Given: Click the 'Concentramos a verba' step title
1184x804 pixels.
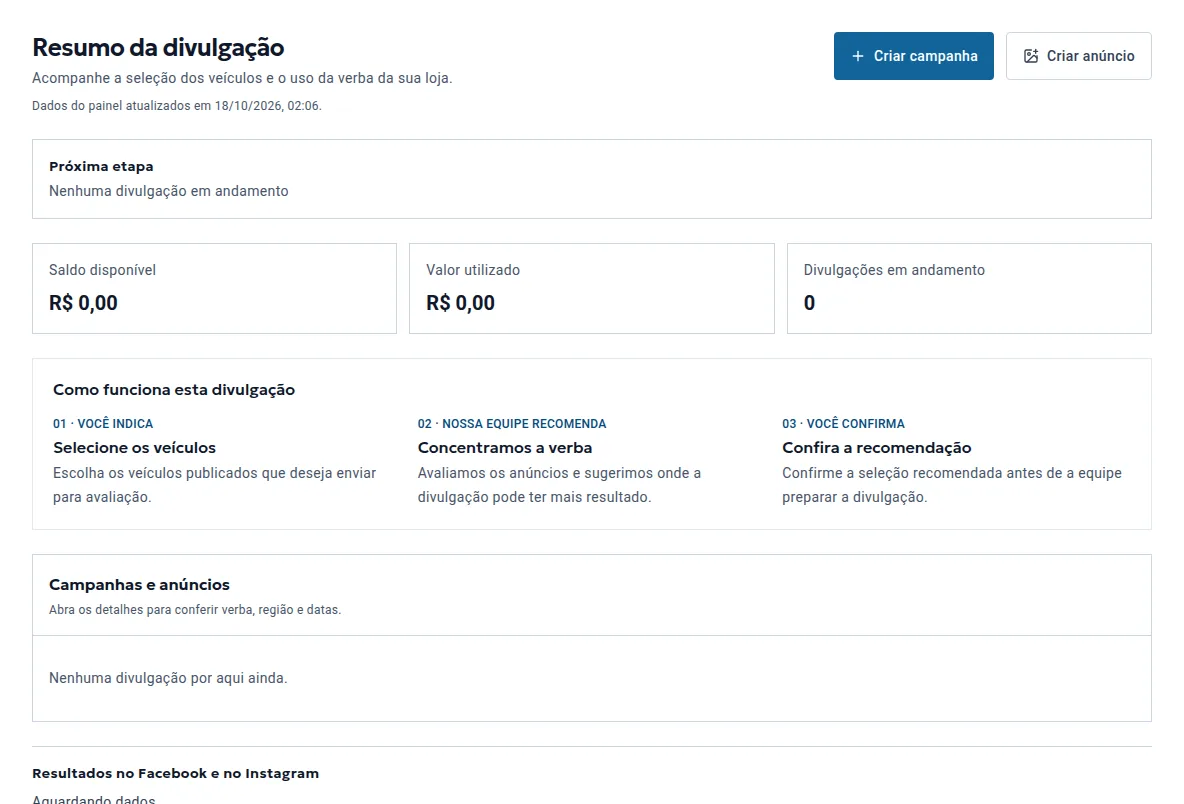Looking at the screenshot, I should [x=504, y=448].
